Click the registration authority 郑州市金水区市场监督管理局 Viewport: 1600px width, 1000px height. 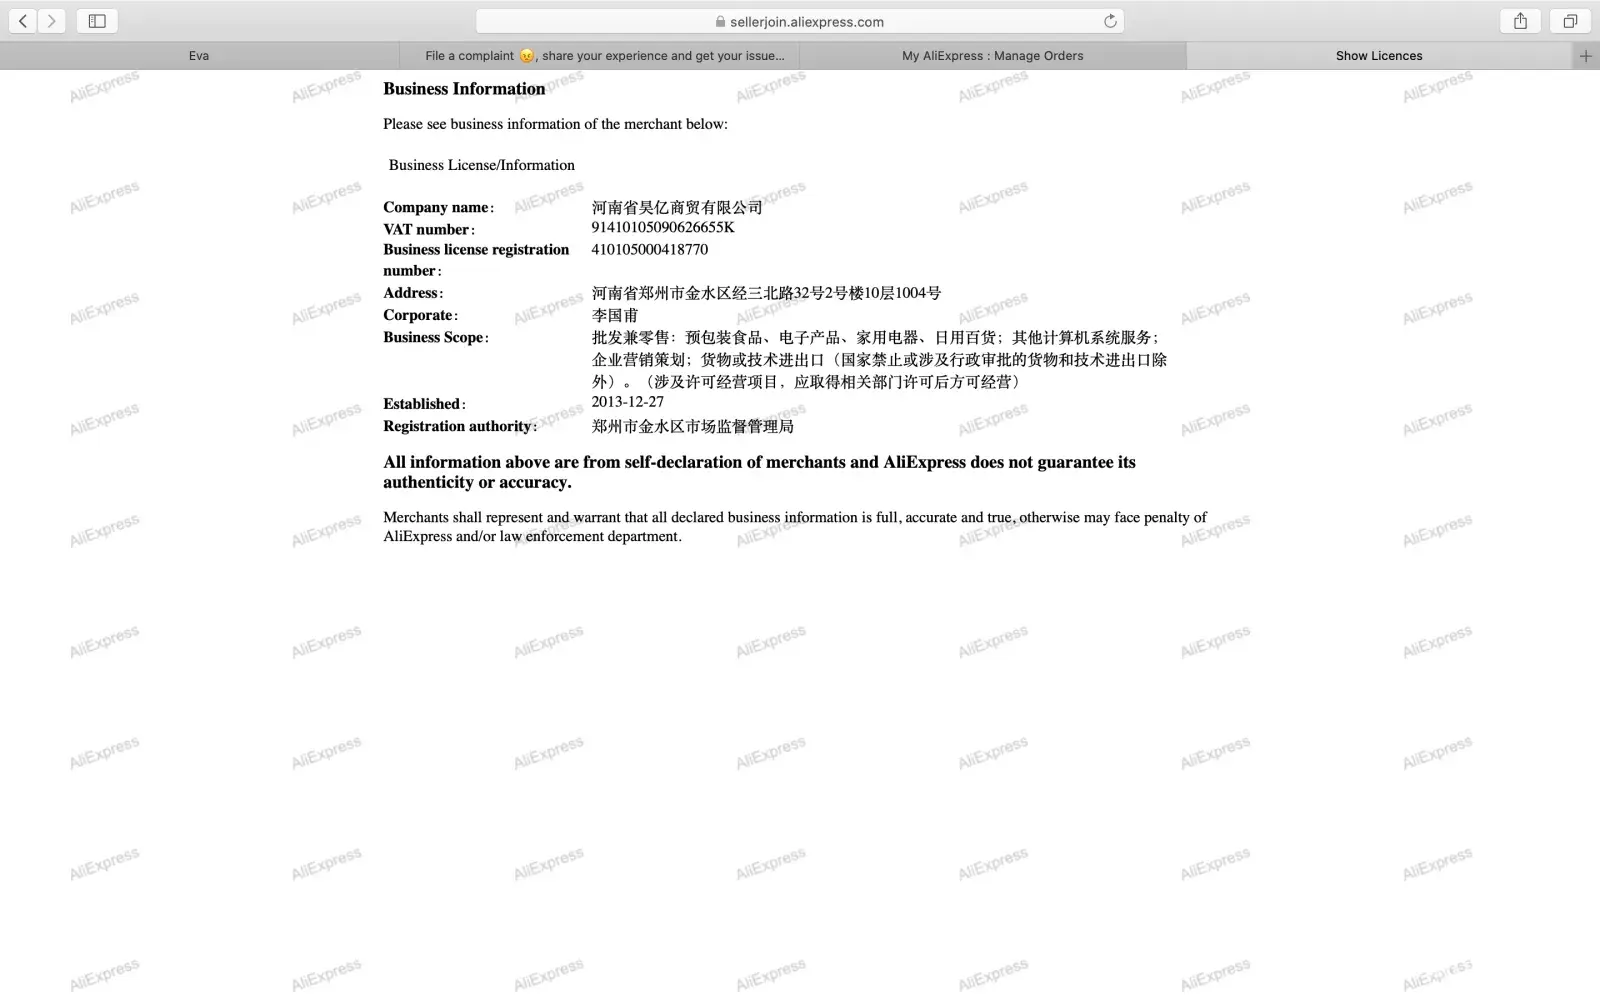click(693, 426)
